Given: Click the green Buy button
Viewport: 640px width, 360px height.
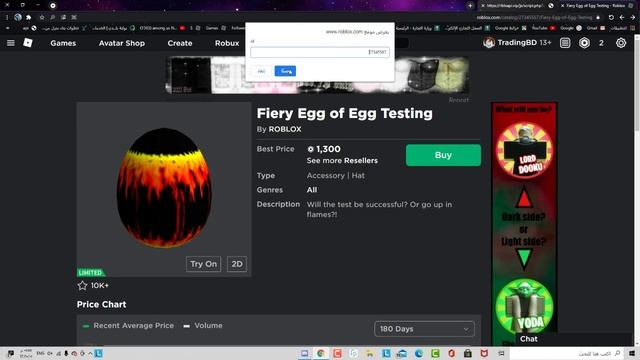Looking at the screenshot, I should coord(443,155).
